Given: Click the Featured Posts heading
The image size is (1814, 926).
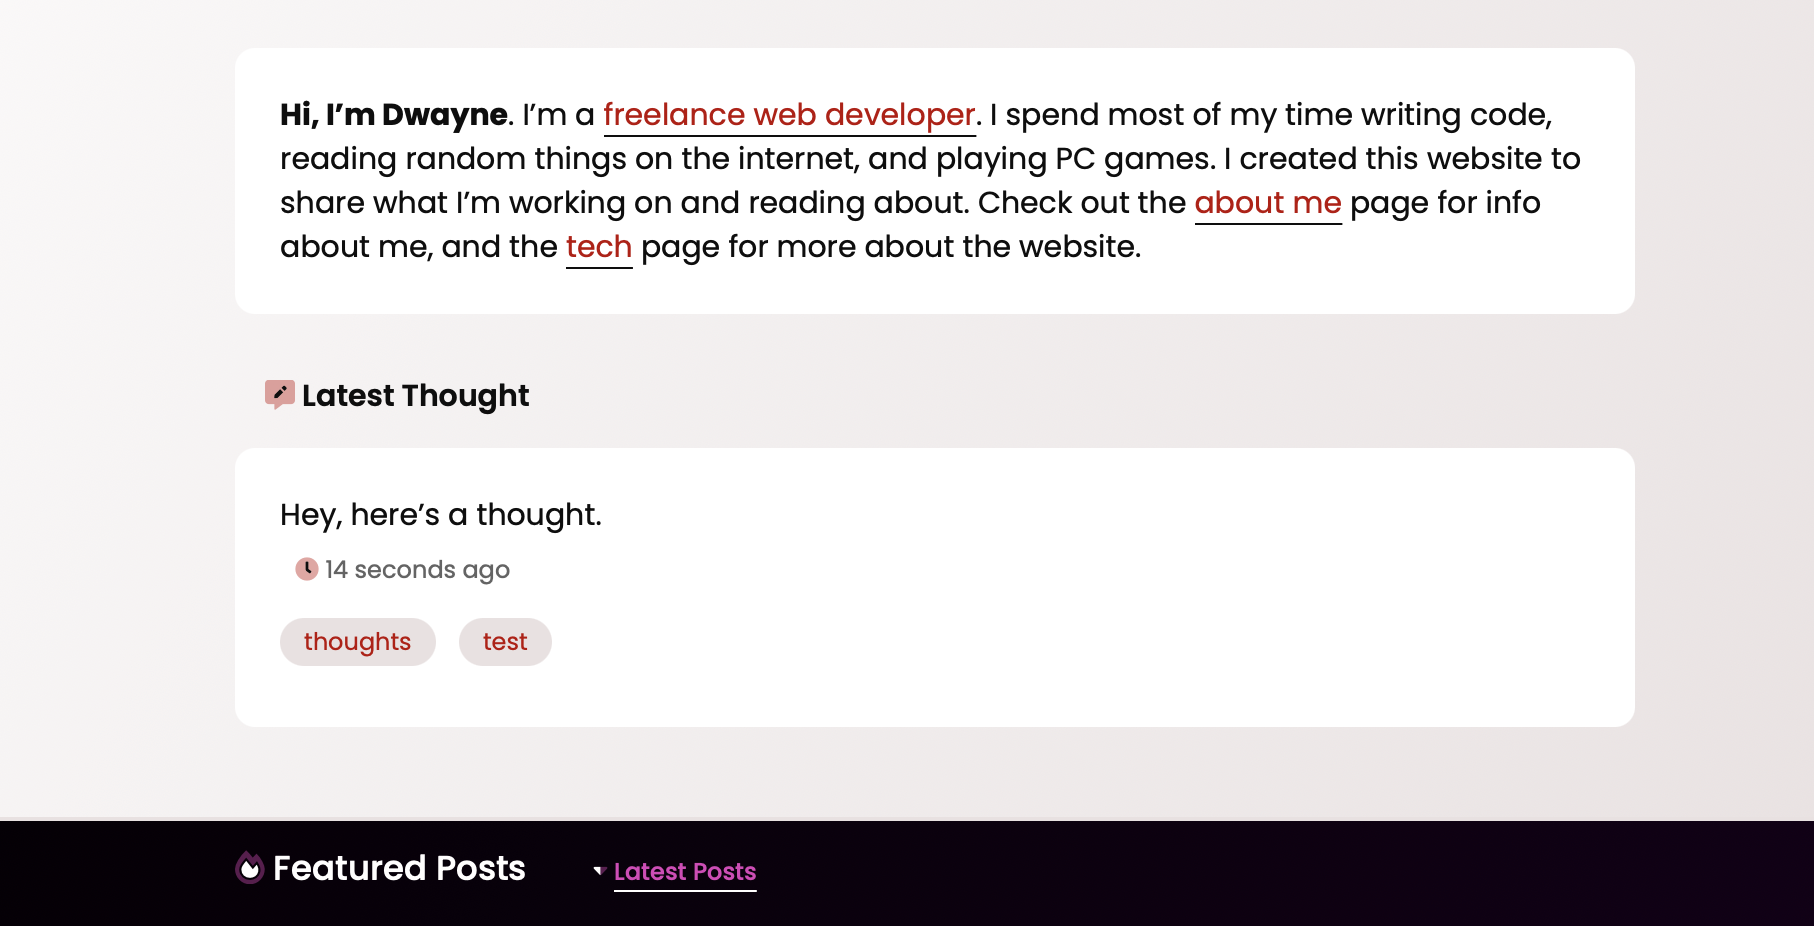Looking at the screenshot, I should tap(399, 868).
